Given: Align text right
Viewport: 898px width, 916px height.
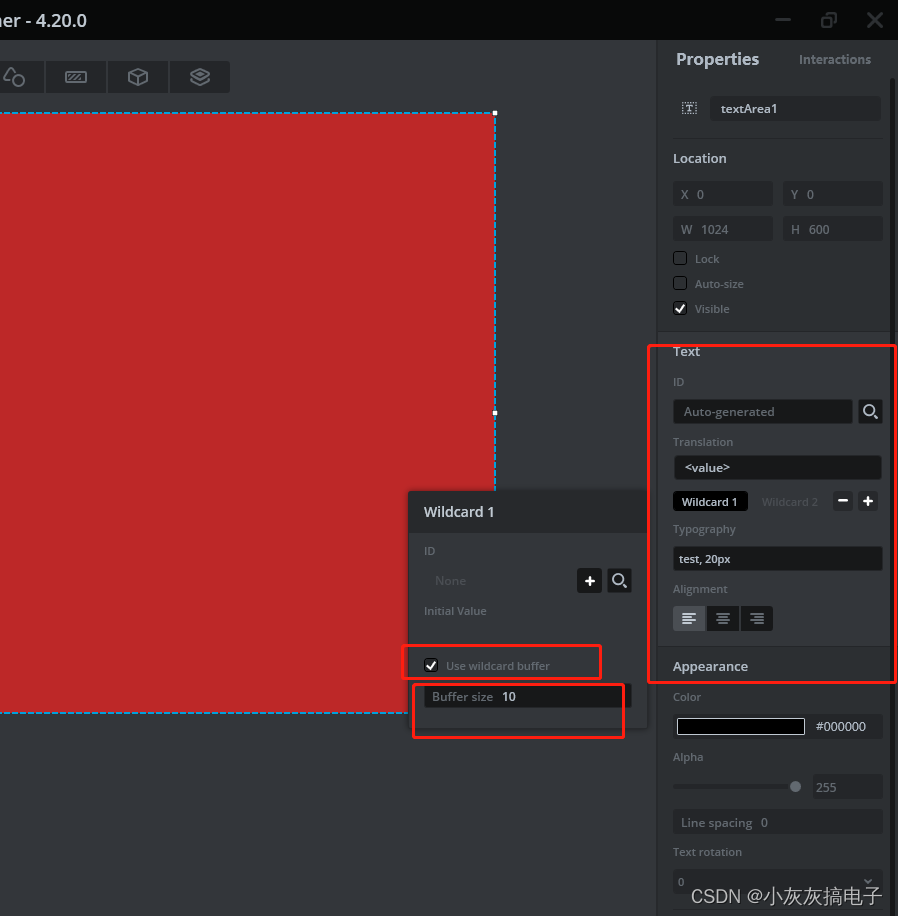Looking at the screenshot, I should (757, 619).
